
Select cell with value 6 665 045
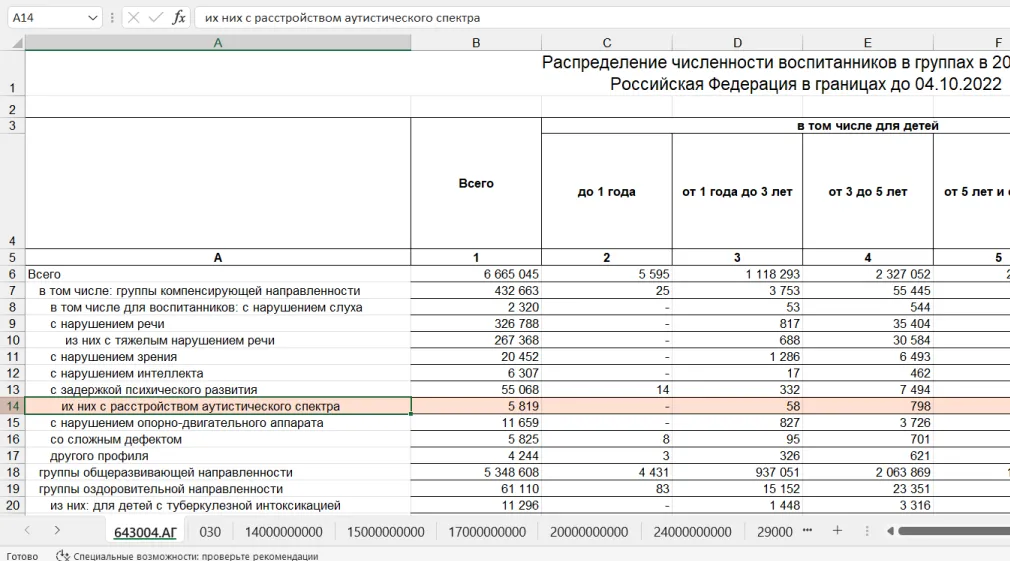(476, 274)
